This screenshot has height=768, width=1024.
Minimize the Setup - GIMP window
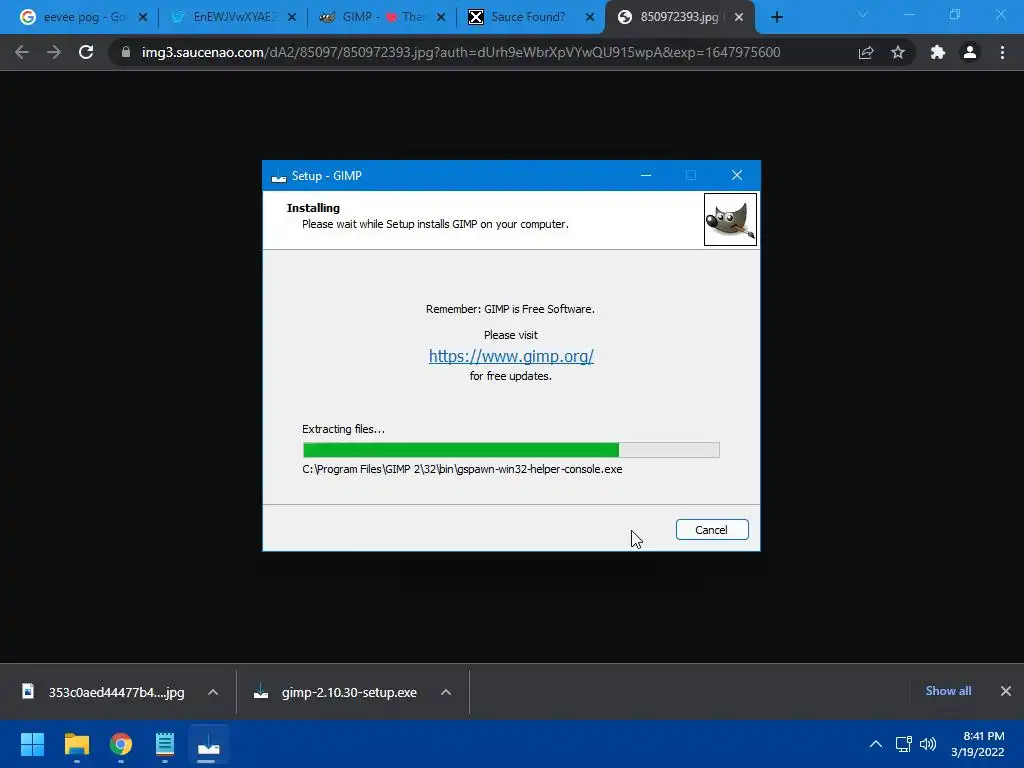[x=646, y=175]
